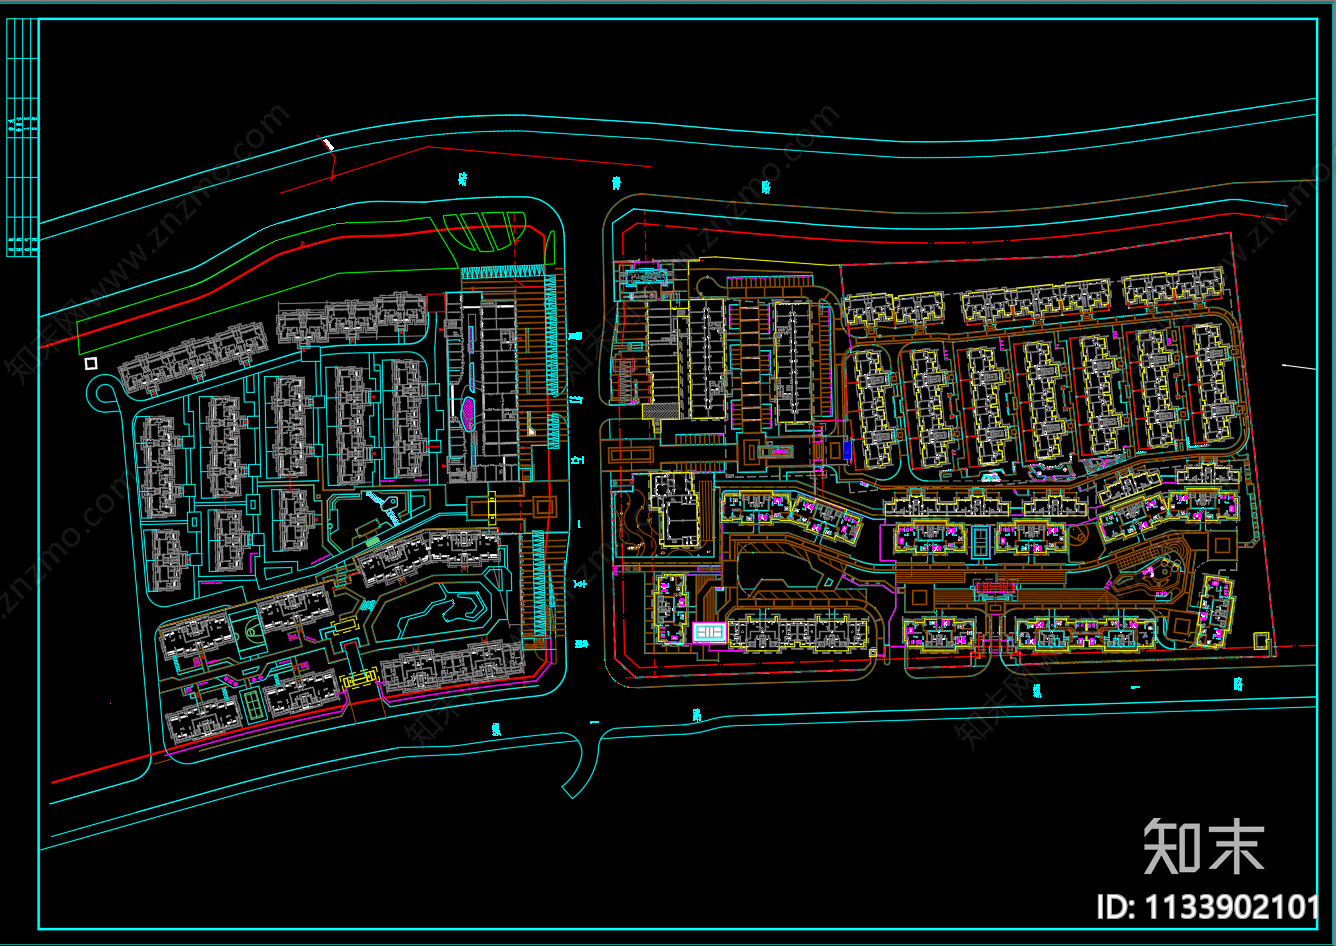The height and width of the screenshot is (946, 1336).
Task: Pick the green striped arcs at the west plot's north corner
Action: click(484, 231)
